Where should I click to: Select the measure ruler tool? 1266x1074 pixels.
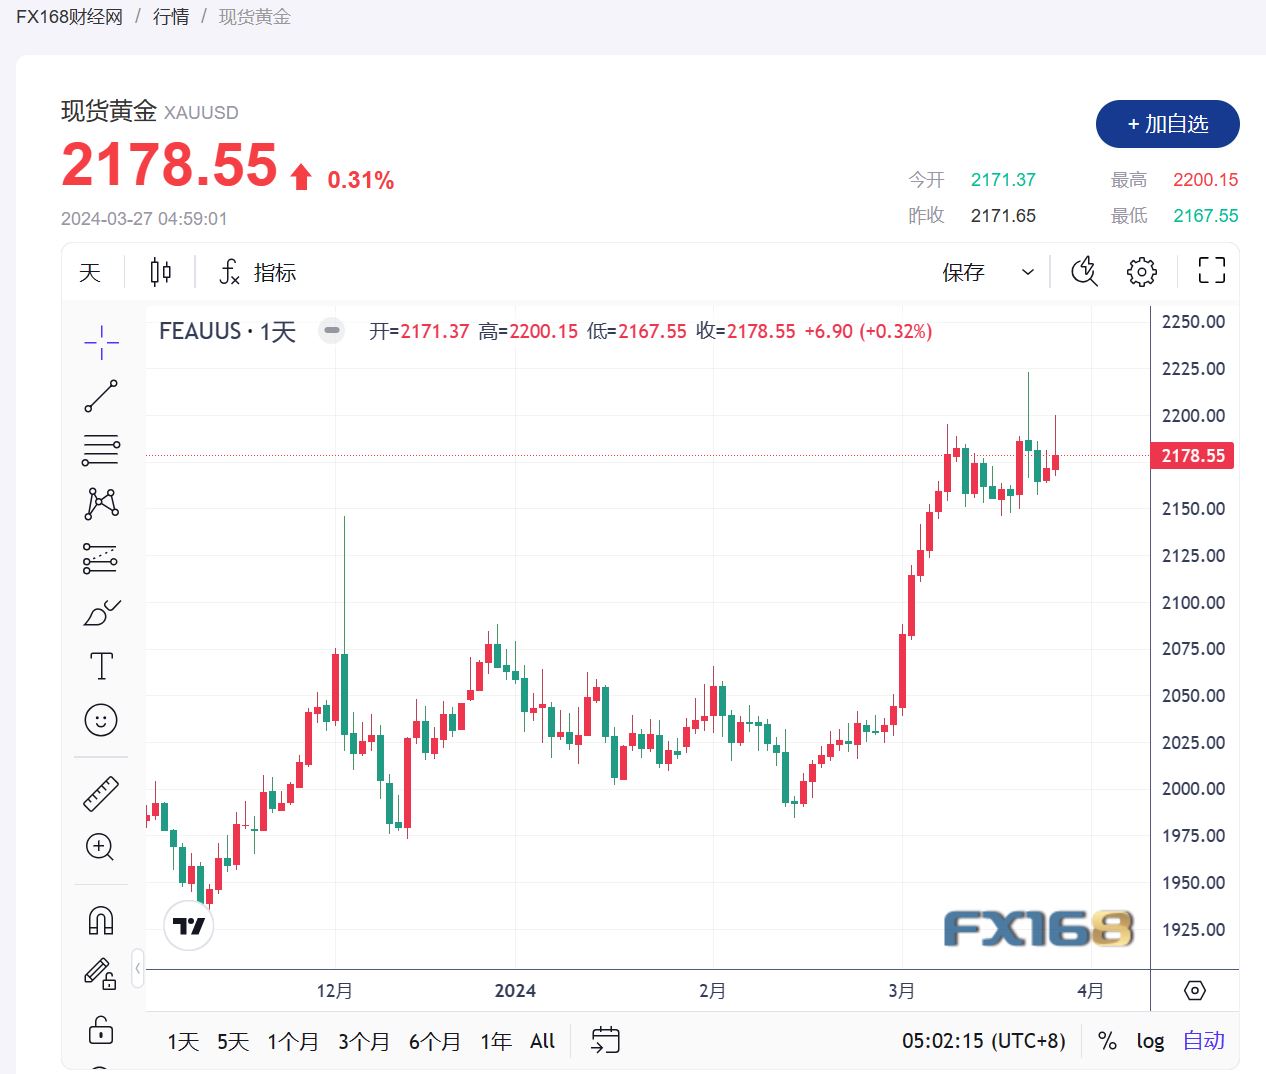[x=100, y=791]
